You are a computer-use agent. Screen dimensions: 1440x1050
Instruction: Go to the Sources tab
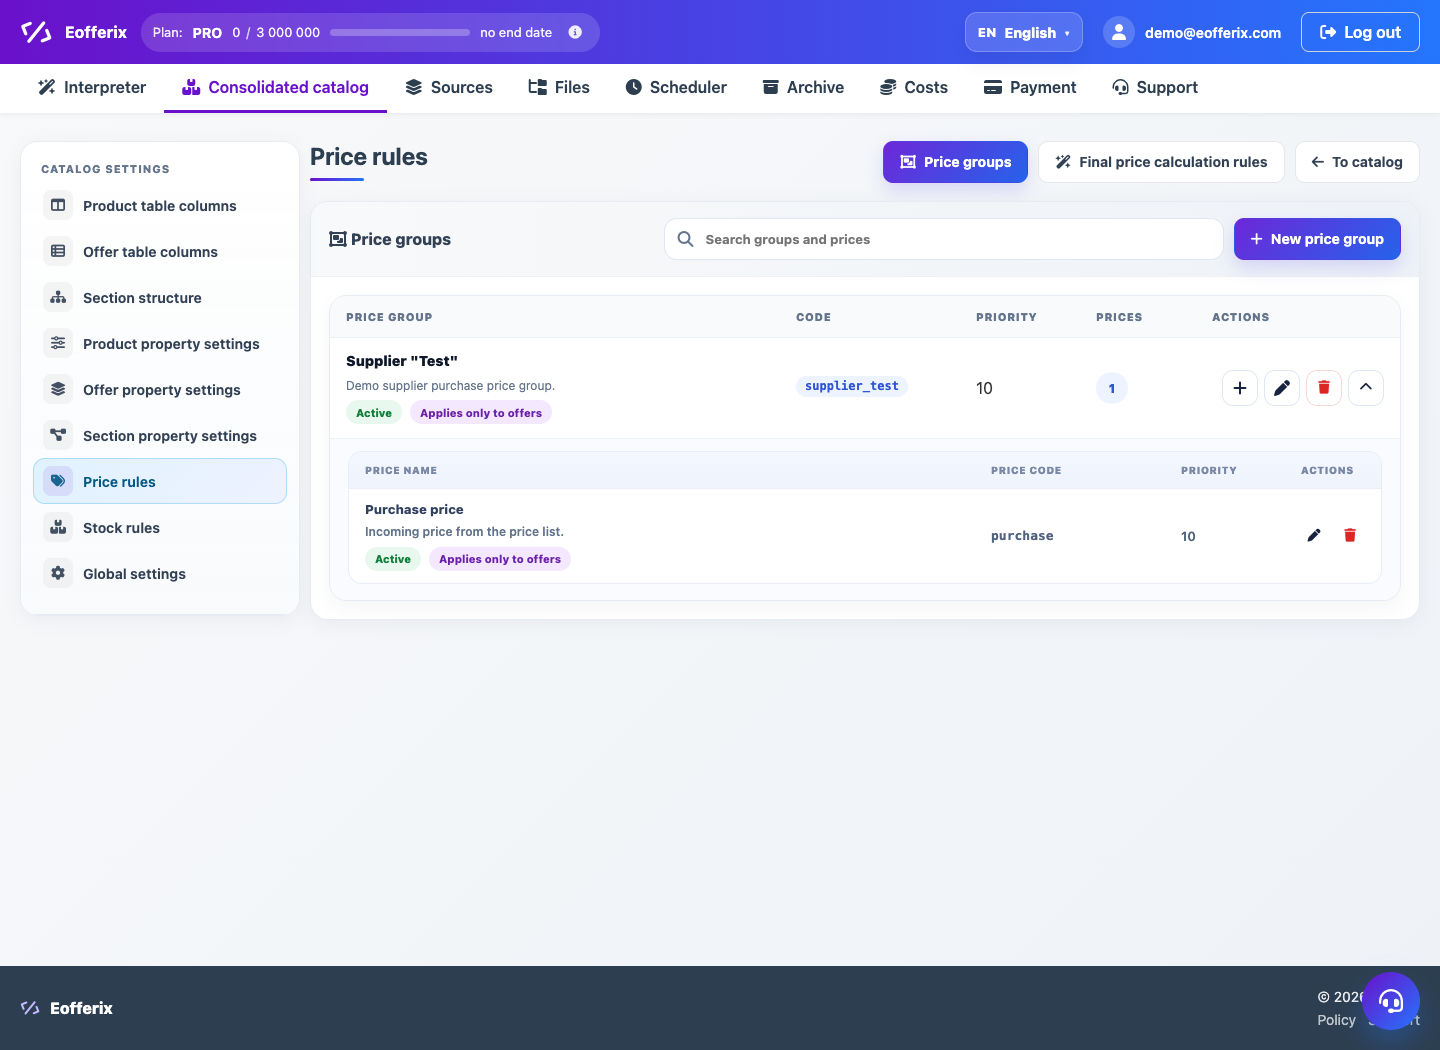[x=449, y=87]
